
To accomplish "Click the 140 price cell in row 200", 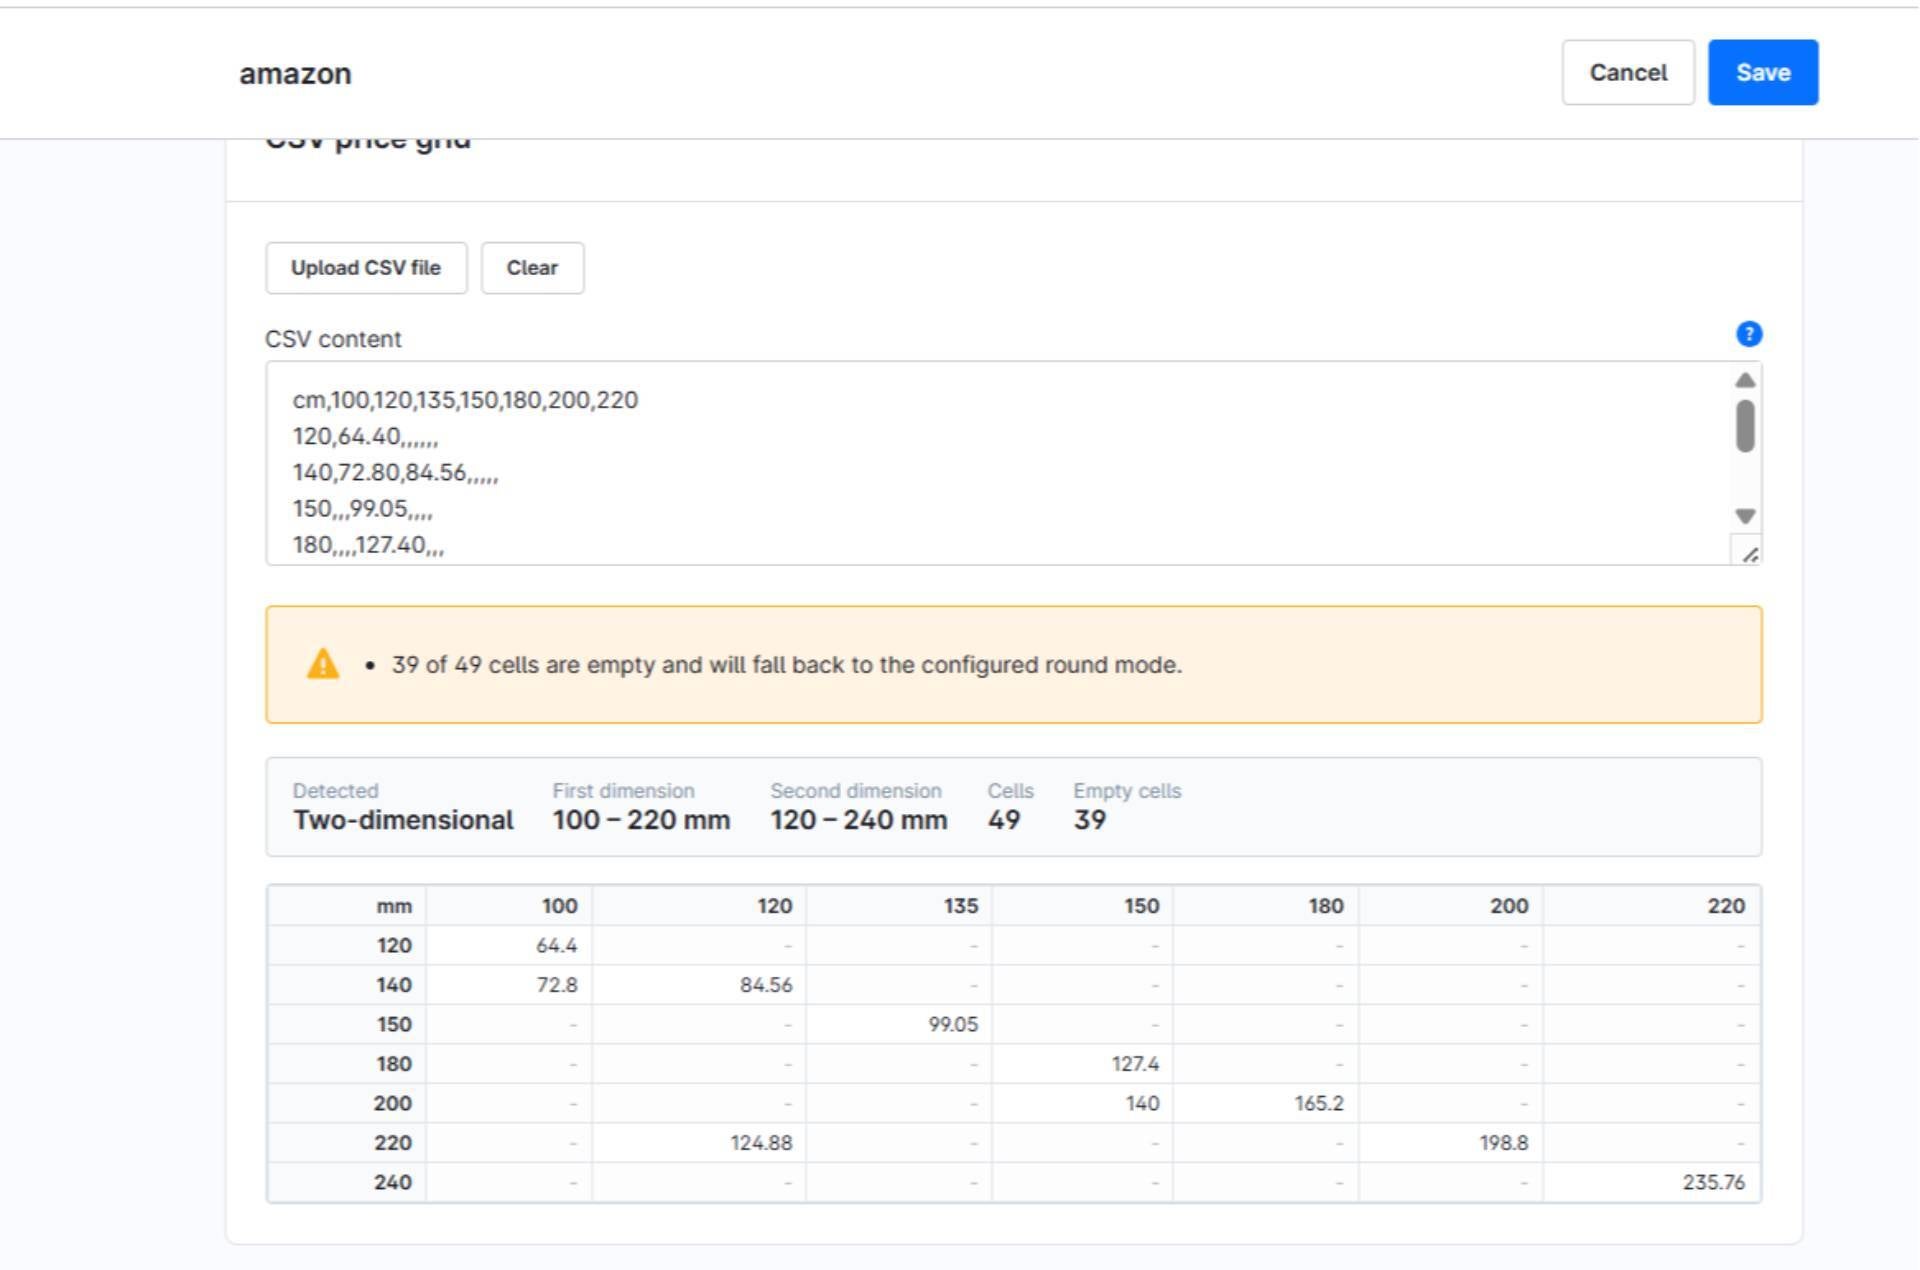I will pyautogui.click(x=1082, y=1103).
